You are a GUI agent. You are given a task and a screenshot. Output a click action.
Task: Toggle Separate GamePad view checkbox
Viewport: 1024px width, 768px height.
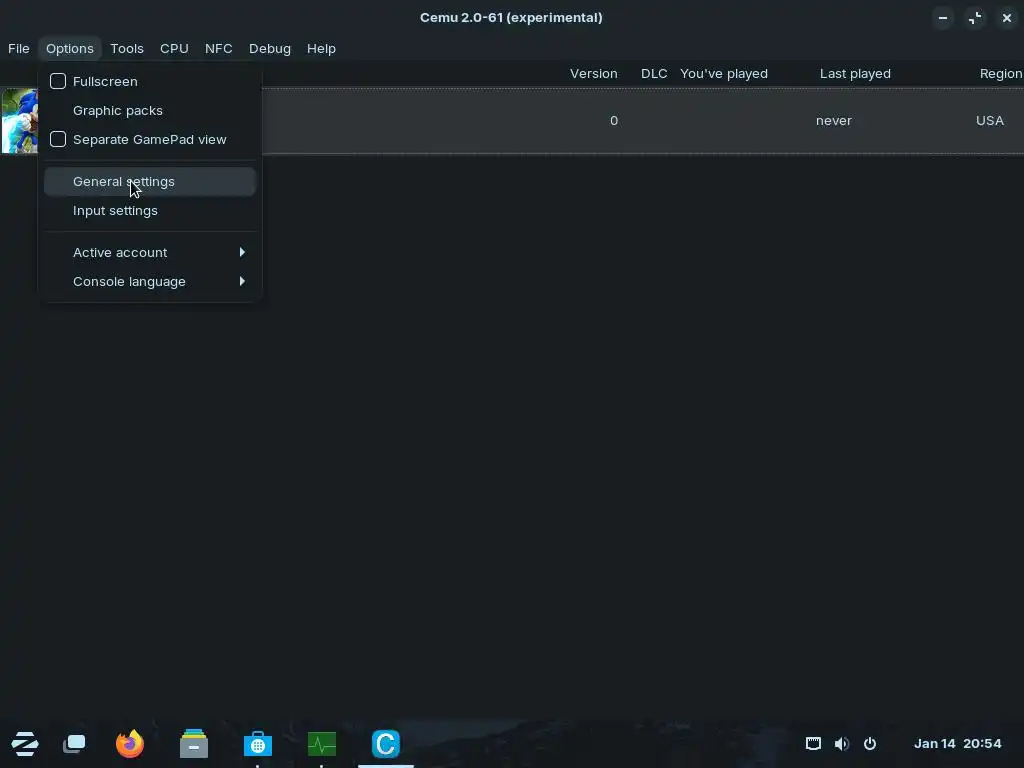pos(58,139)
